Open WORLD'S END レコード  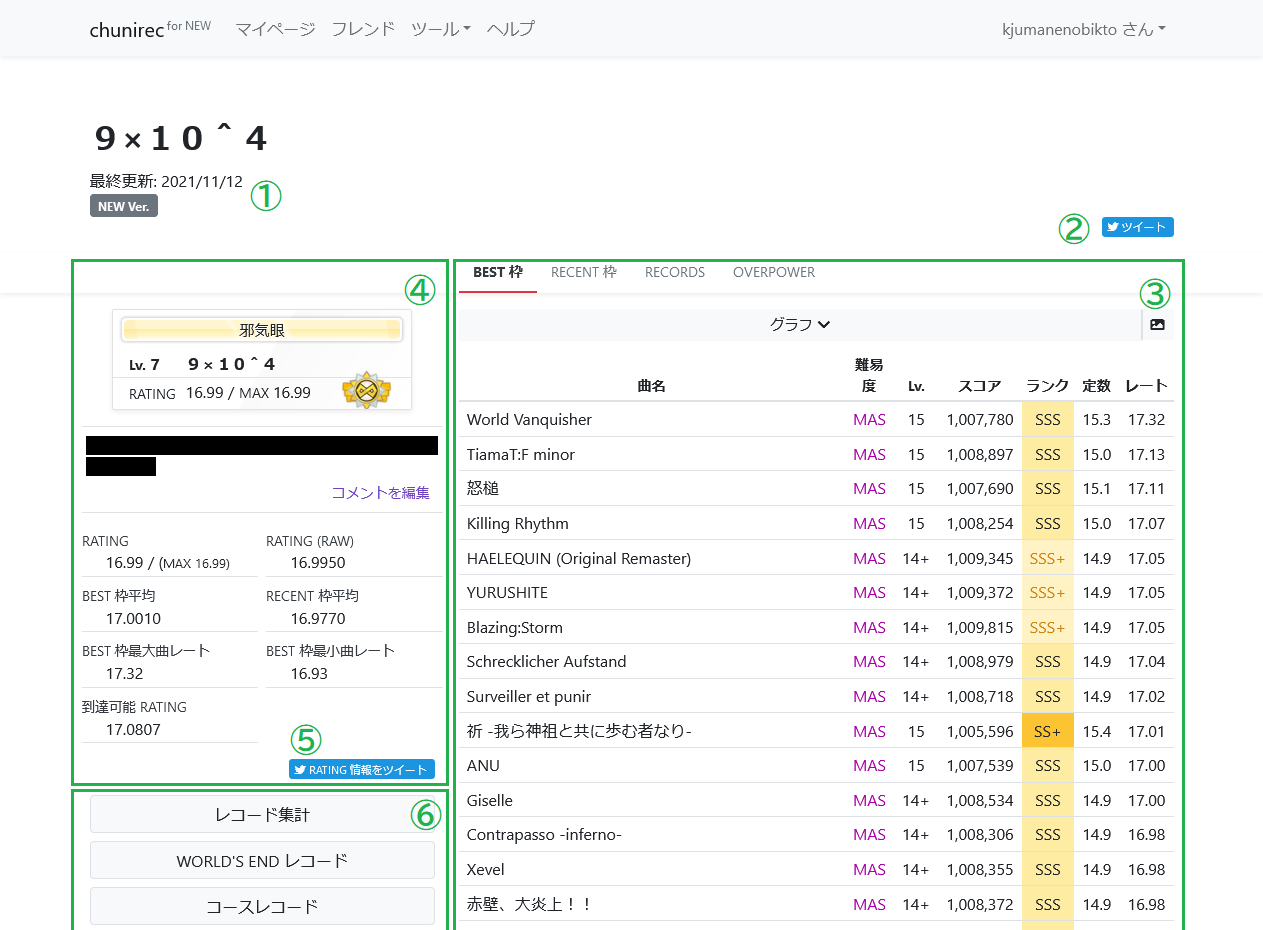point(262,860)
